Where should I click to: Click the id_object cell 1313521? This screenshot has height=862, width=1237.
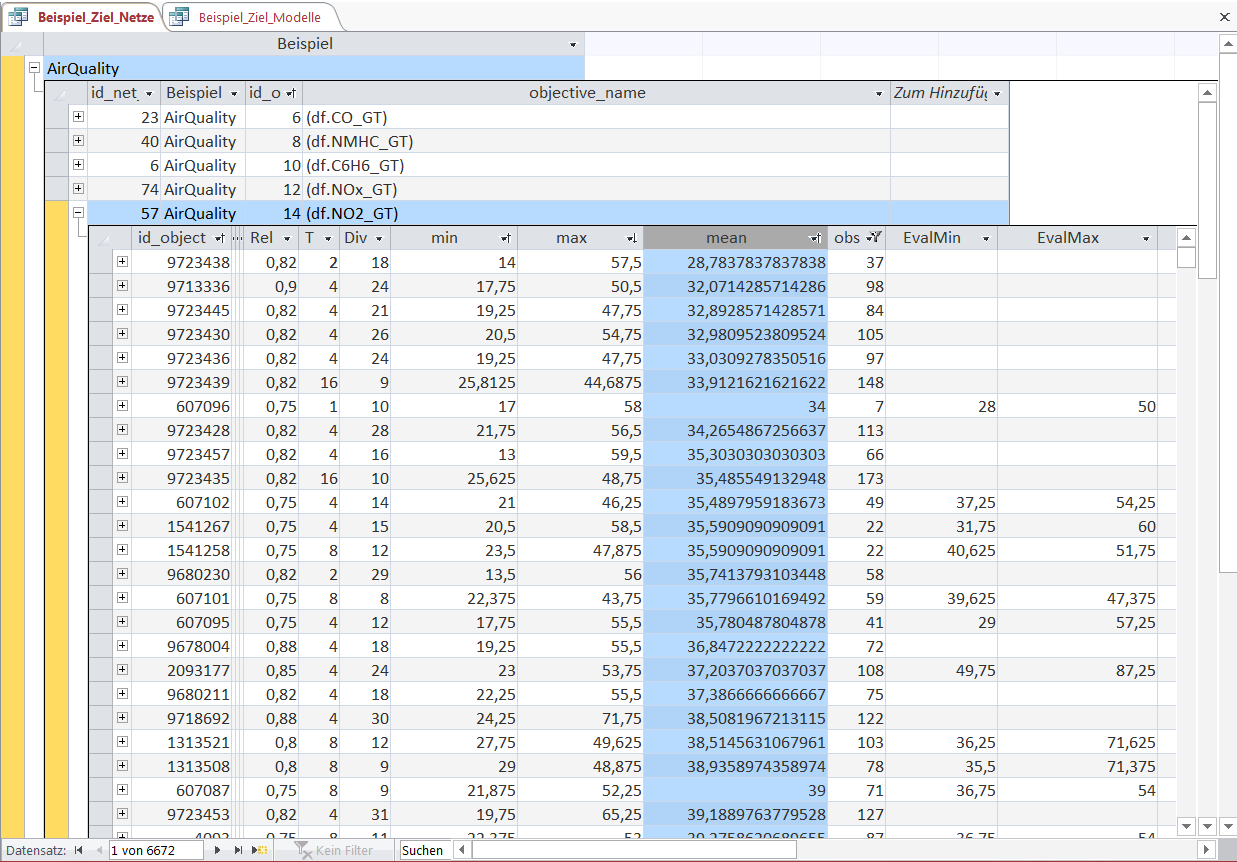[182, 743]
